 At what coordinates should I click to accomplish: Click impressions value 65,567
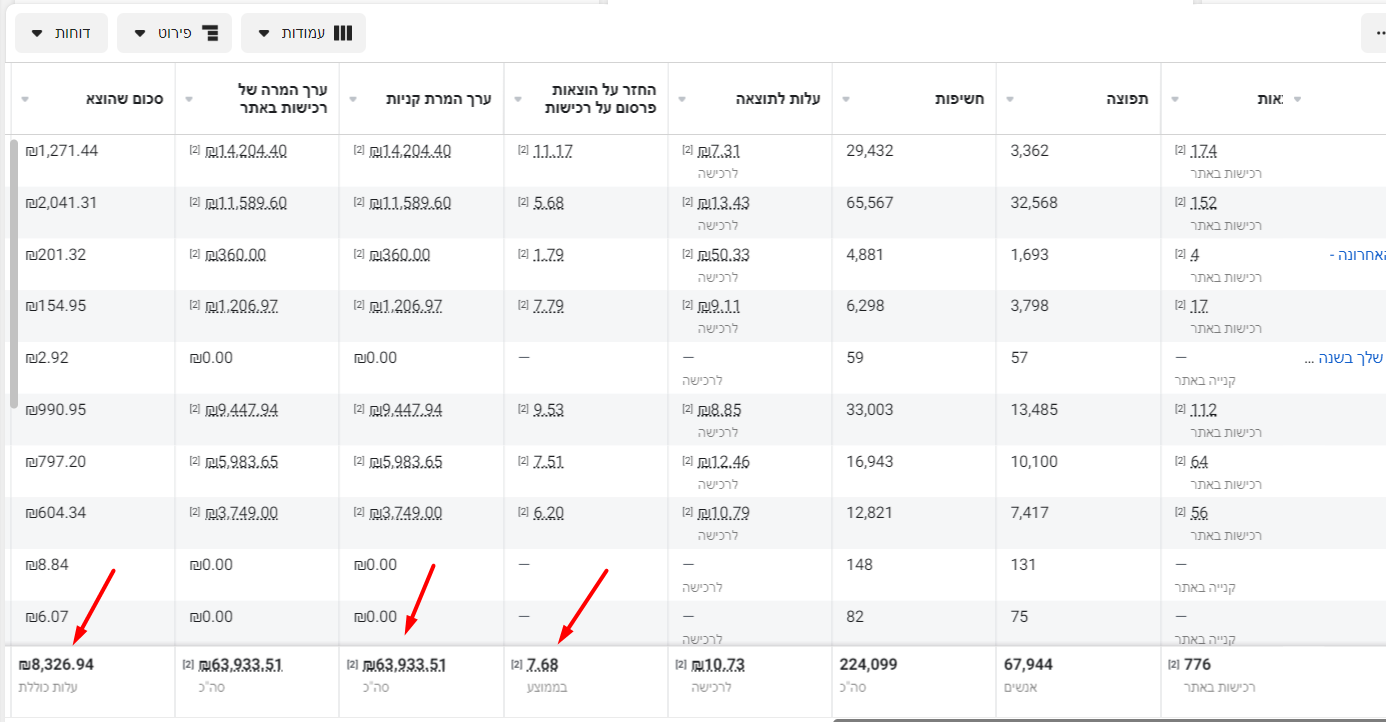(x=870, y=202)
